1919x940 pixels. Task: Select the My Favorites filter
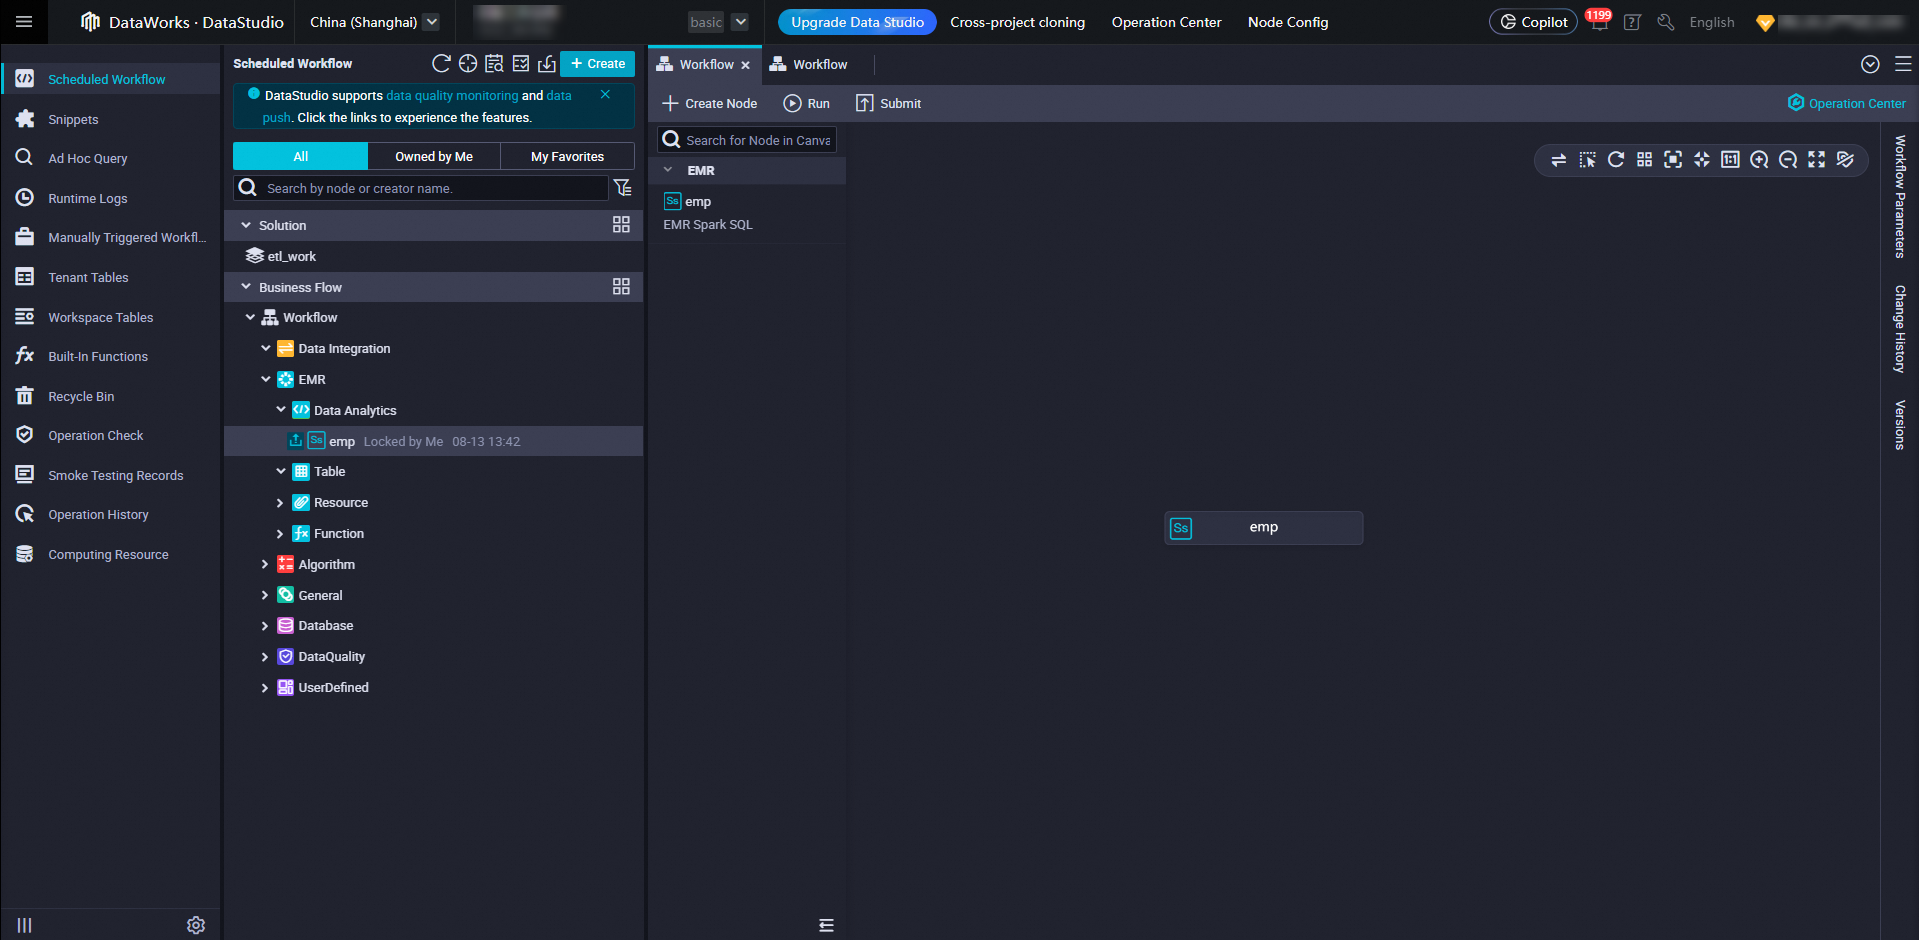tap(567, 157)
